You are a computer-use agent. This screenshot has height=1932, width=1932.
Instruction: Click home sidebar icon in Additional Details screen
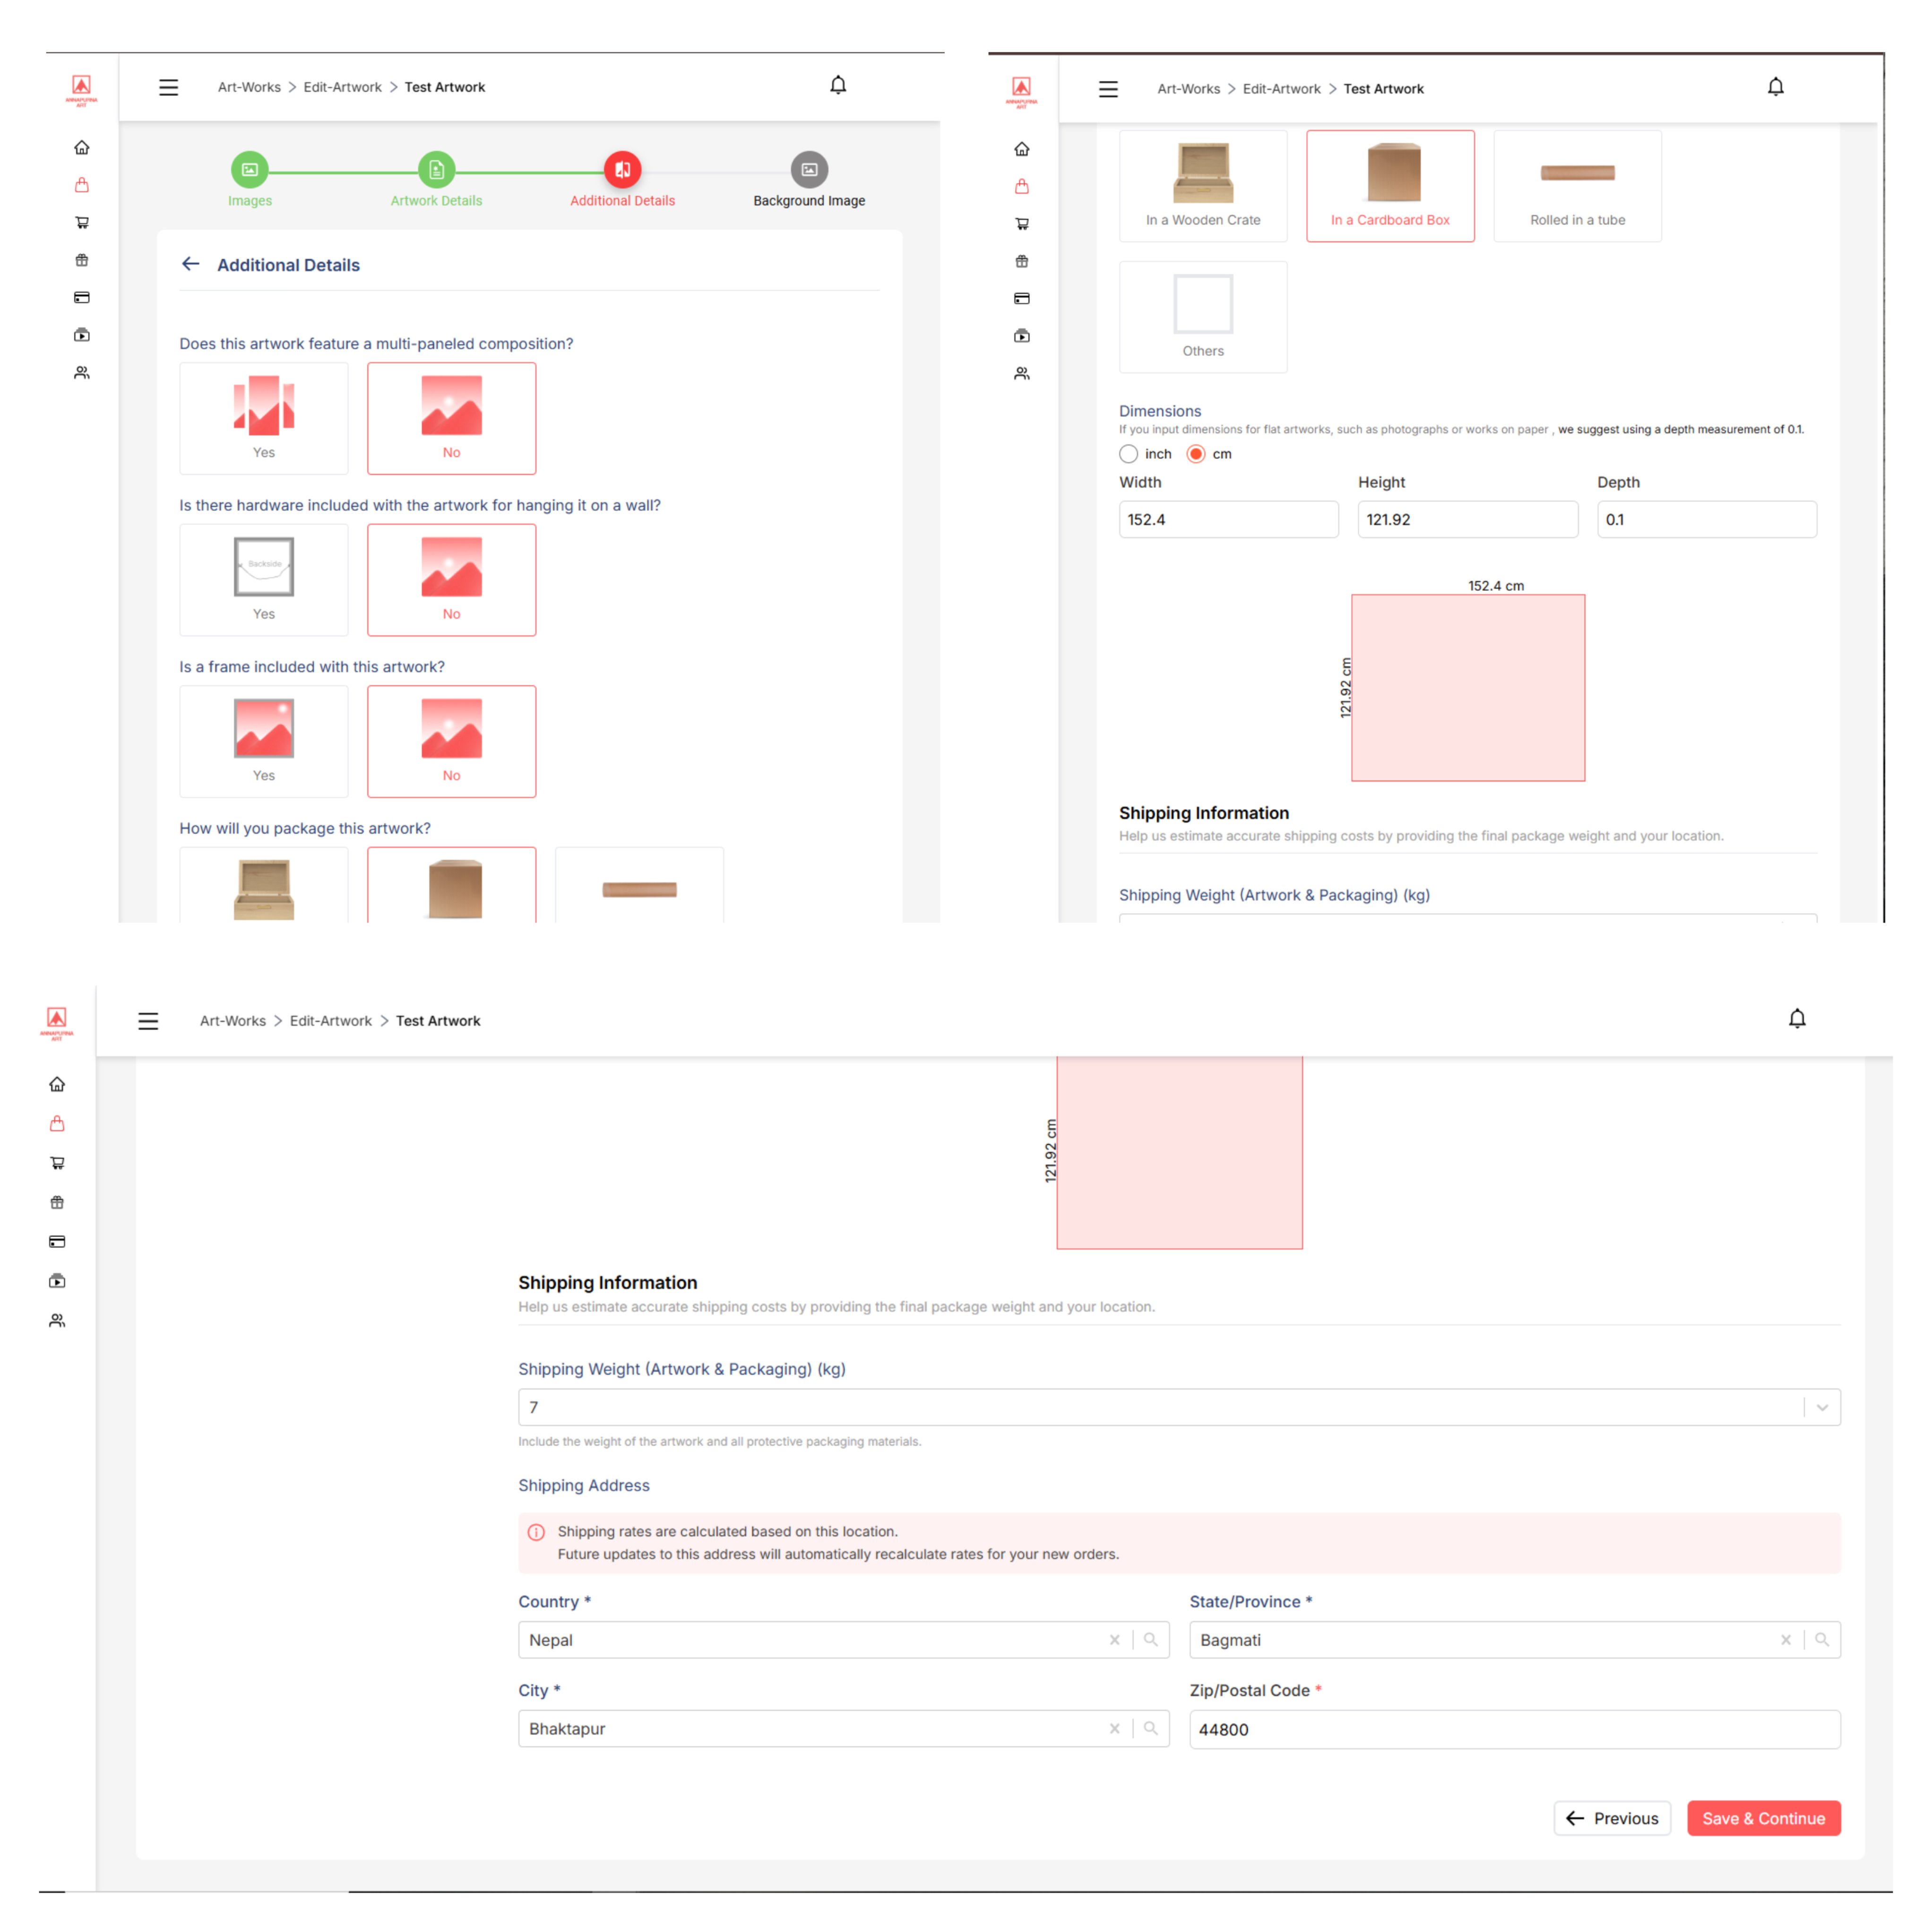(82, 148)
